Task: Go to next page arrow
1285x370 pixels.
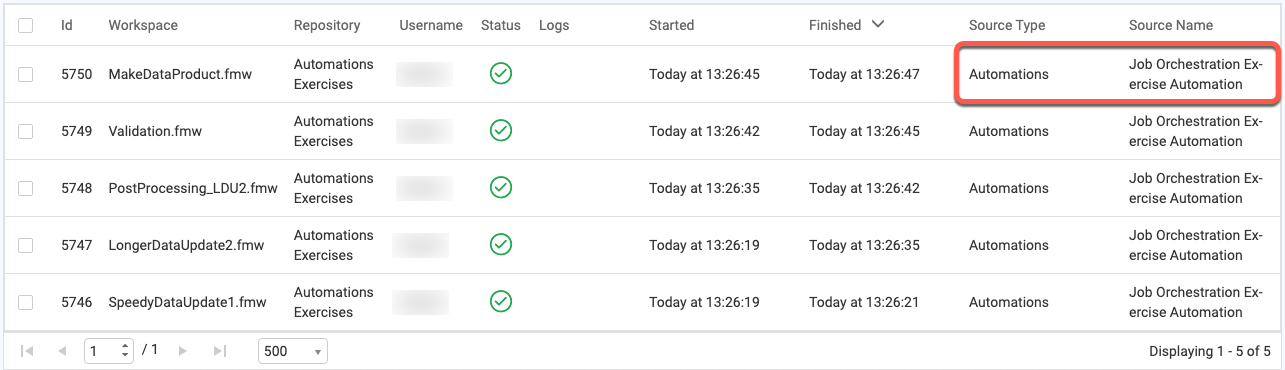Action: coord(183,351)
